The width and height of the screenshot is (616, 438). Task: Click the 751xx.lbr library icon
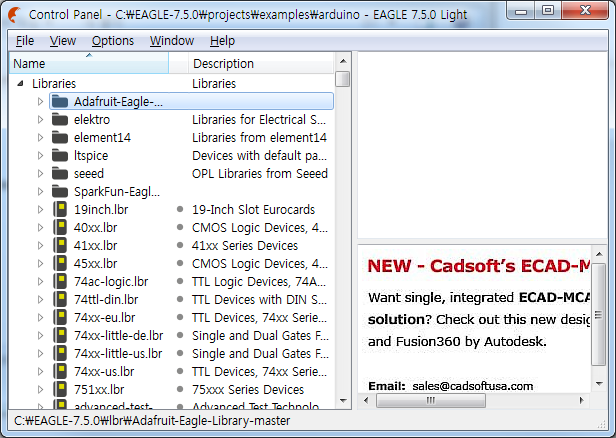click(60, 389)
